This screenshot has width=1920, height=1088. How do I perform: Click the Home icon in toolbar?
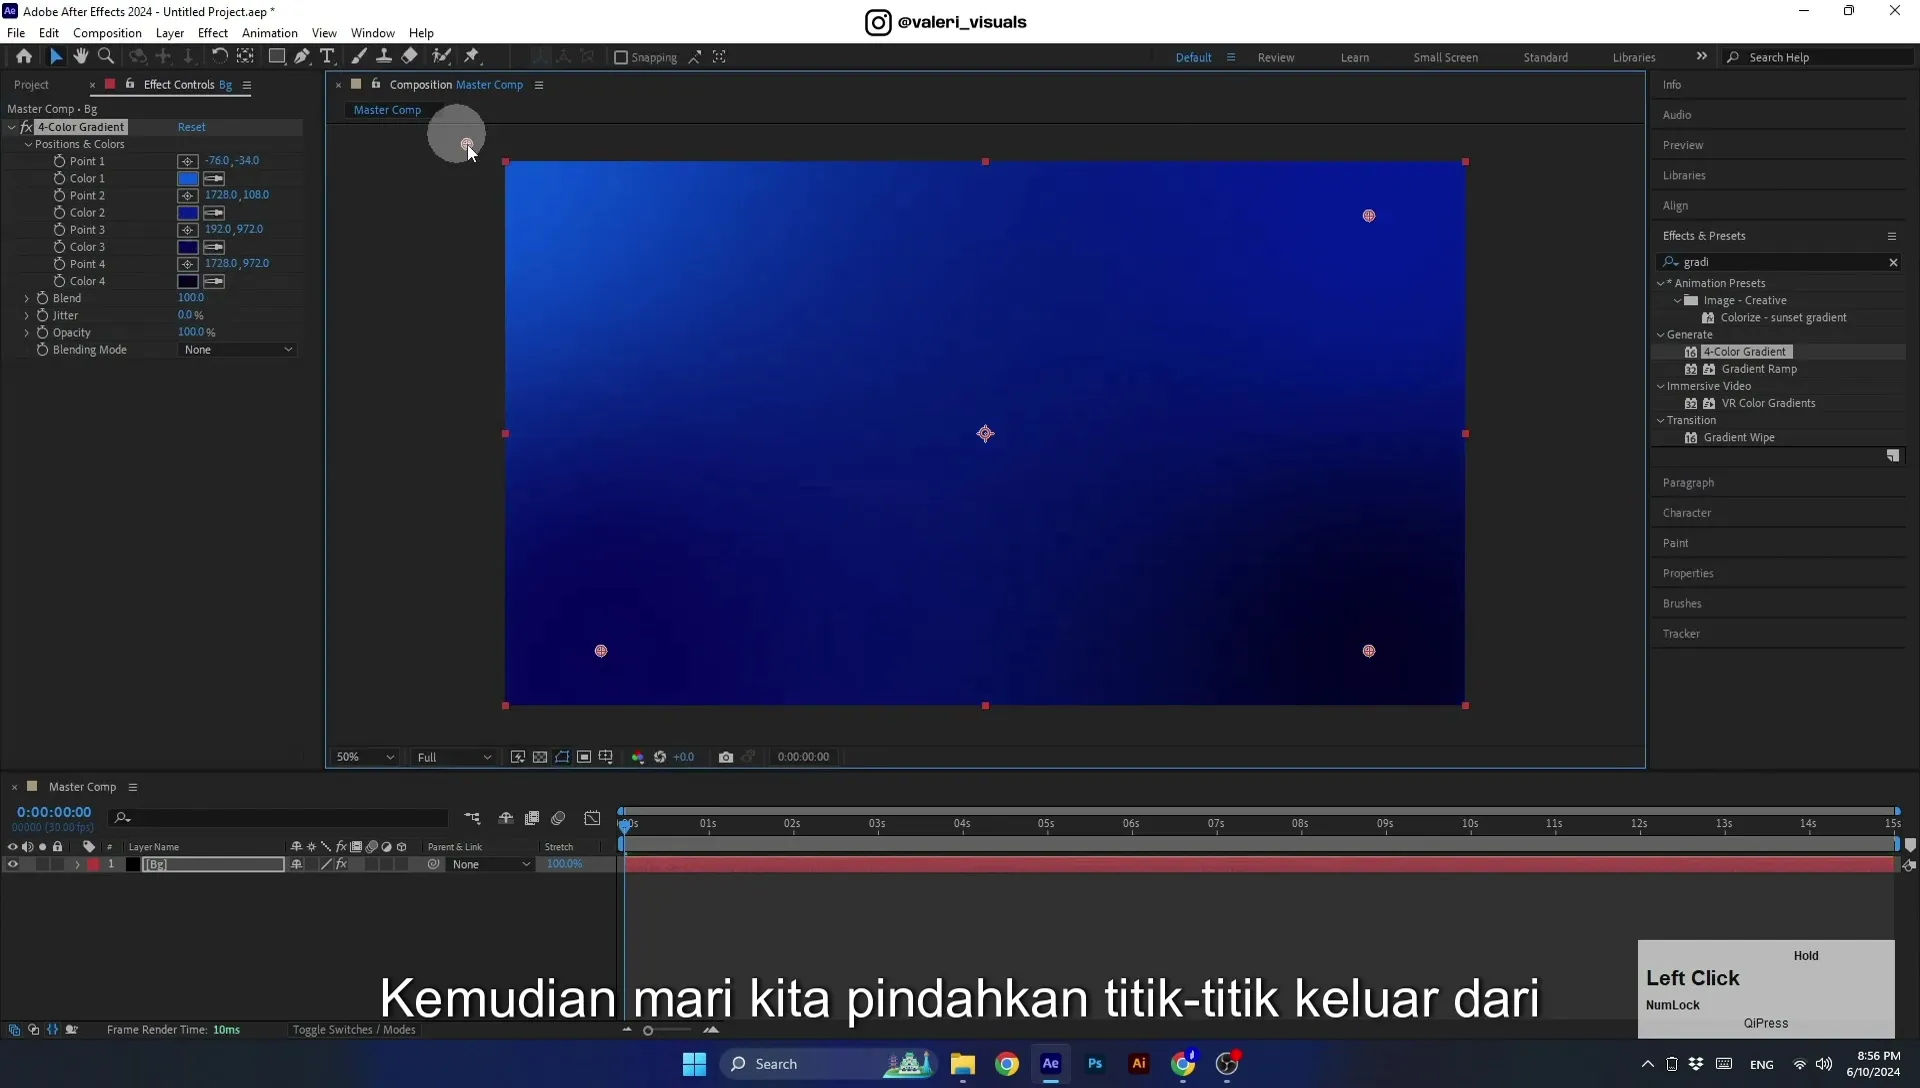click(24, 57)
